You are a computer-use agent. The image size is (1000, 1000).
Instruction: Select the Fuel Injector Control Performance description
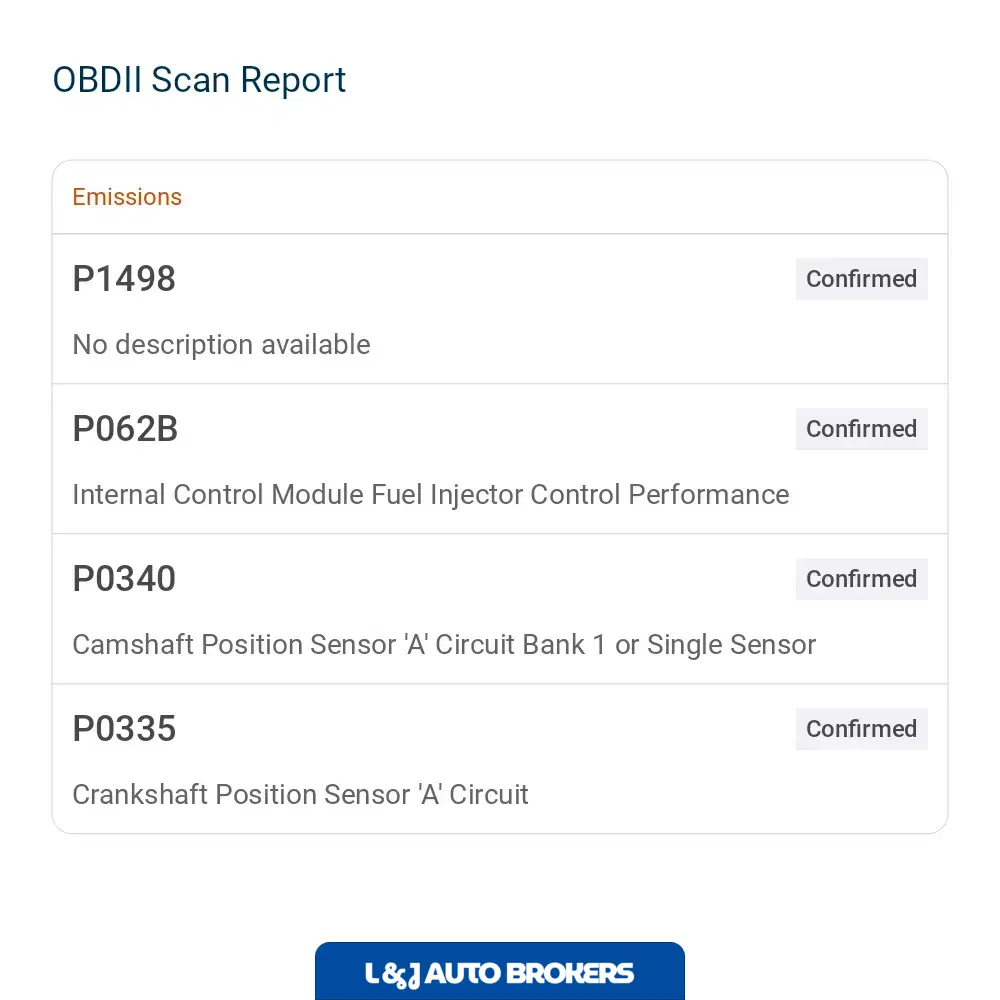point(430,495)
